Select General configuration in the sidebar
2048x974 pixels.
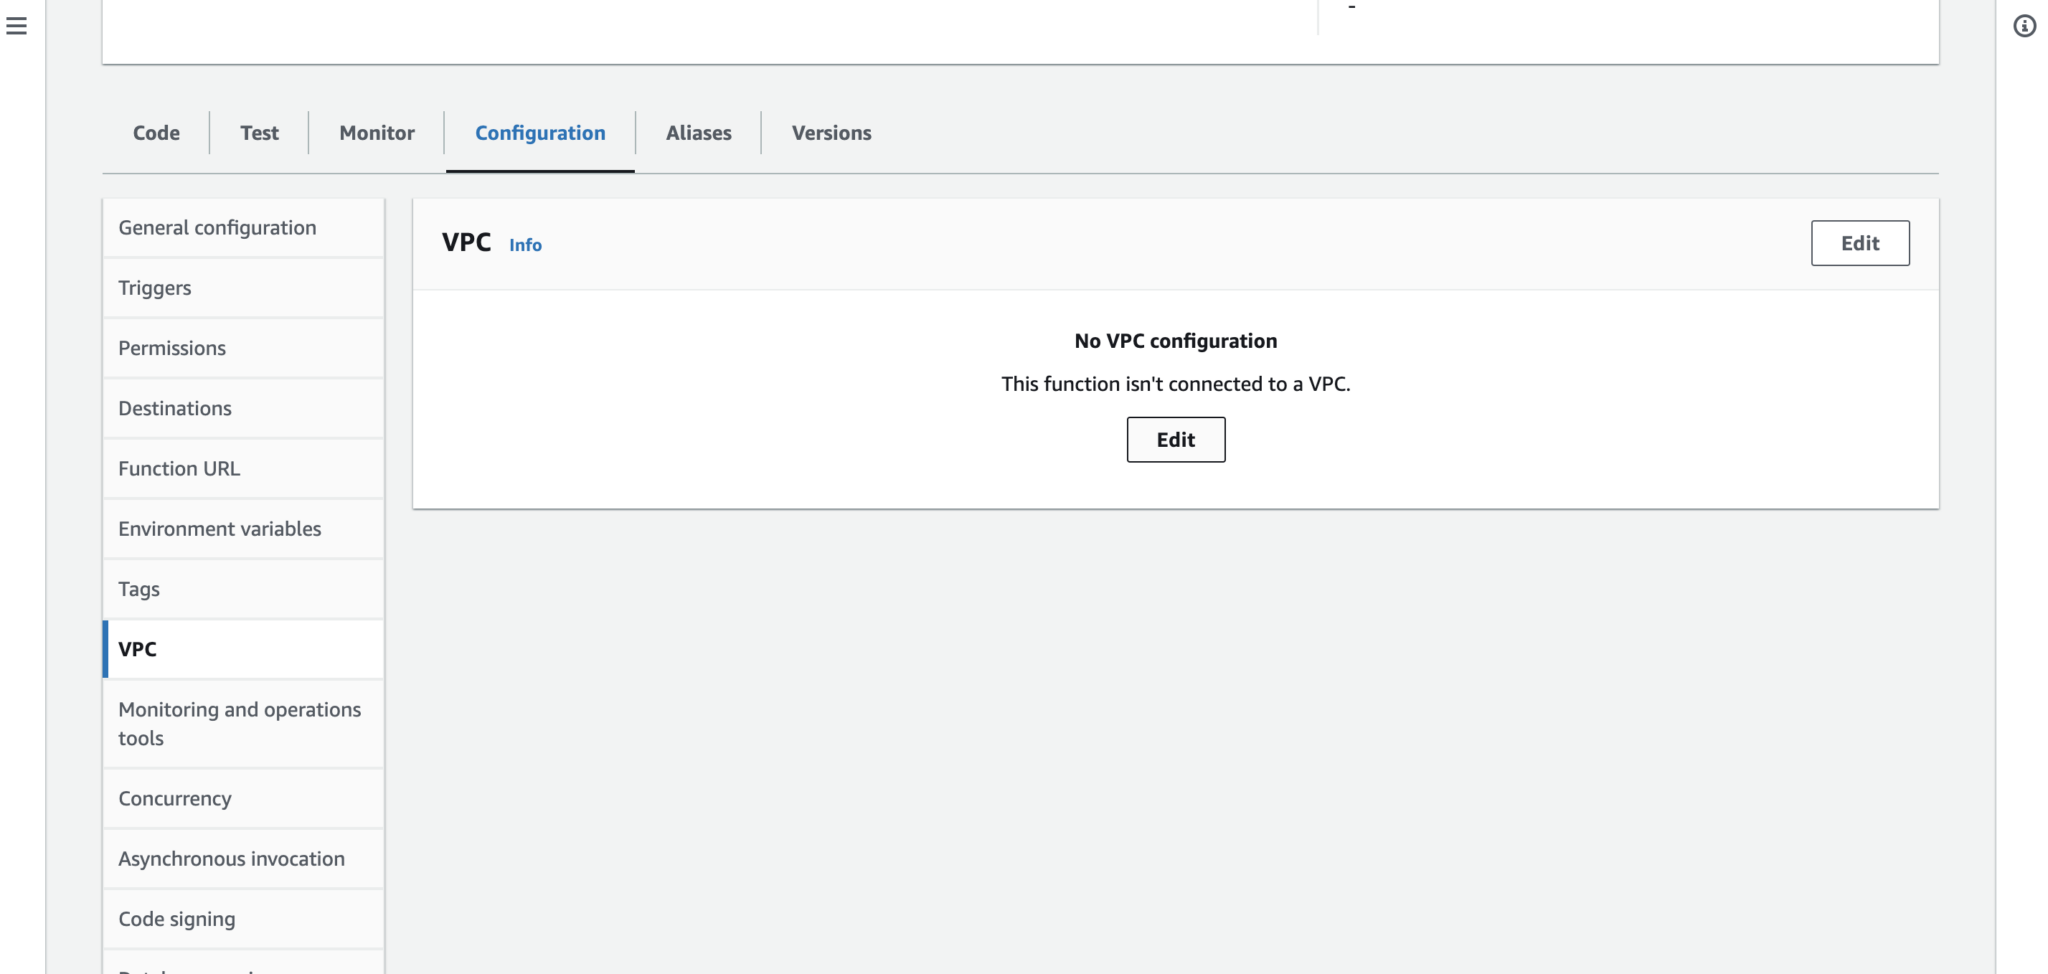pos(217,227)
